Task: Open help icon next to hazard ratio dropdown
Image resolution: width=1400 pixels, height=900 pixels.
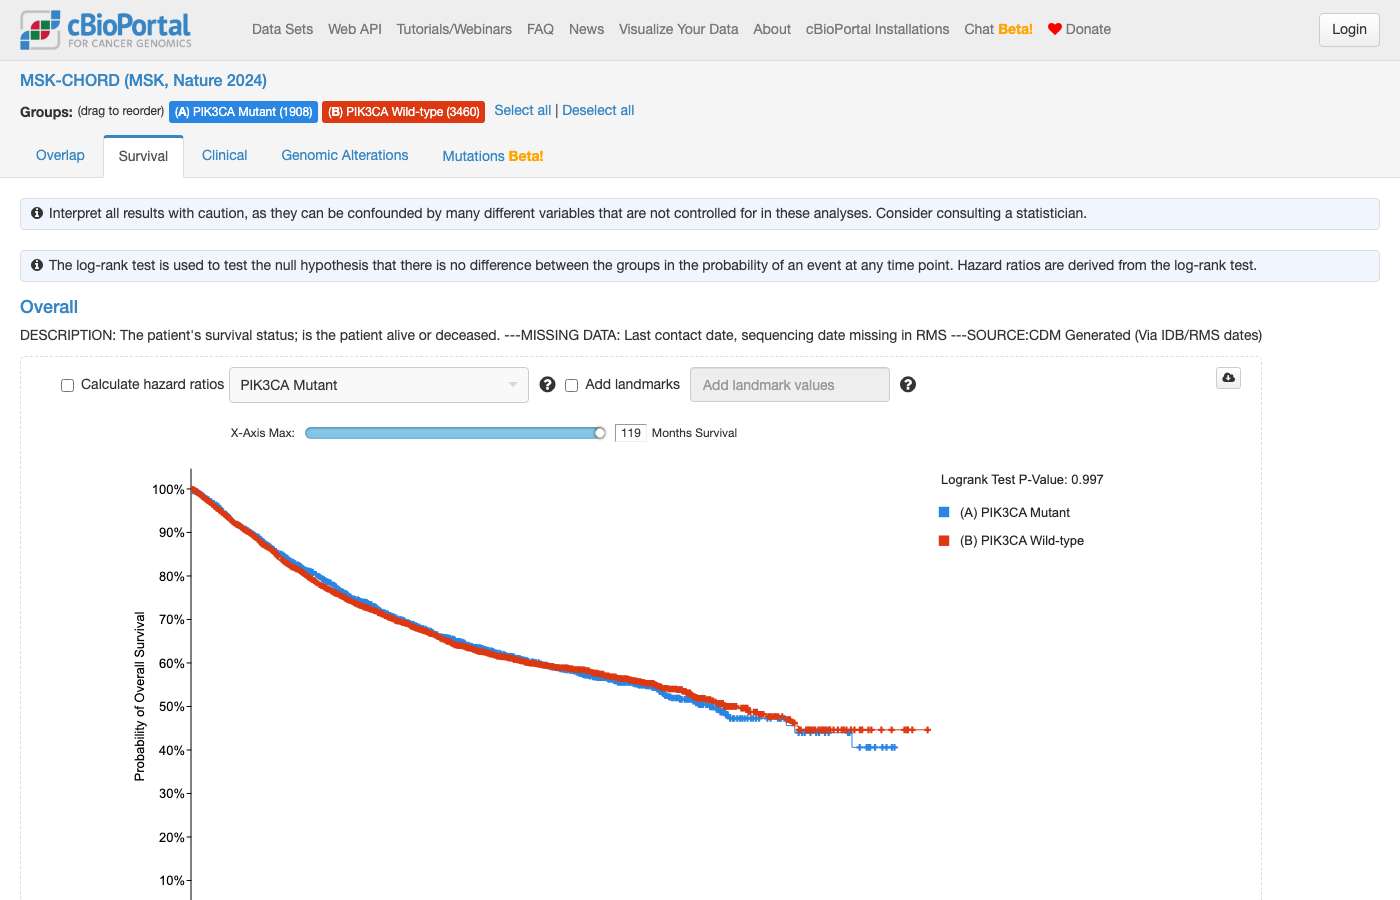Action: coord(547,385)
